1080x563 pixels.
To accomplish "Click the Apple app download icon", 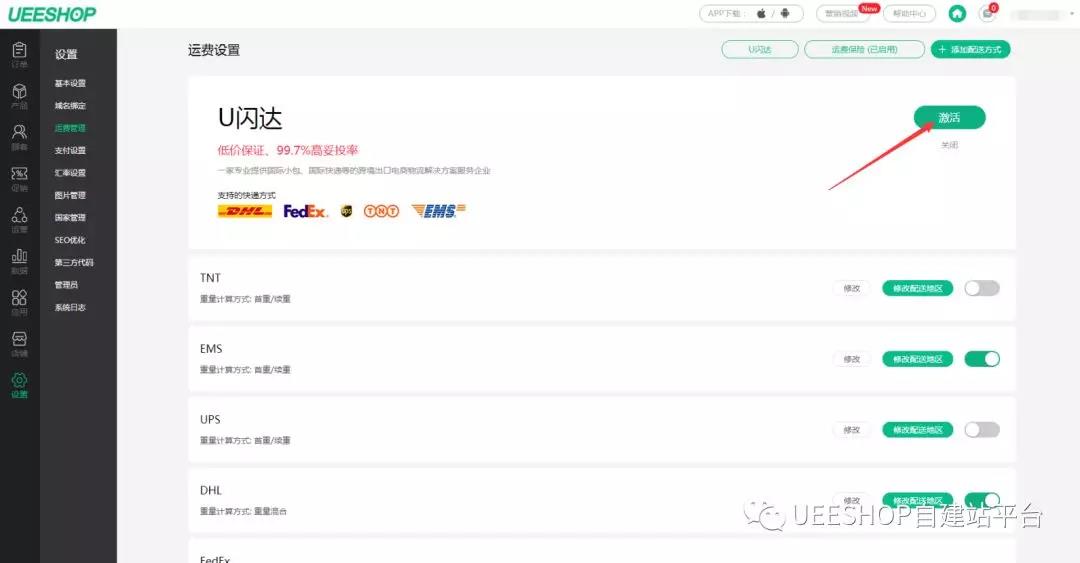I will (x=761, y=13).
